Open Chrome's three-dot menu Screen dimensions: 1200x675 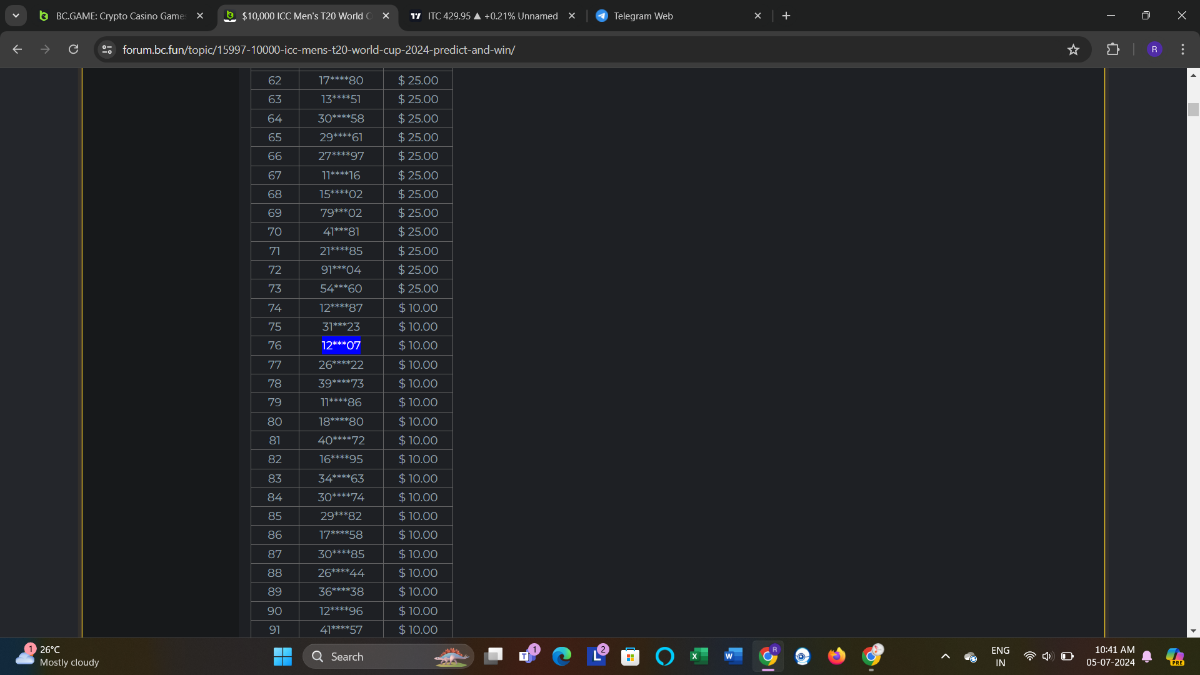click(1183, 49)
